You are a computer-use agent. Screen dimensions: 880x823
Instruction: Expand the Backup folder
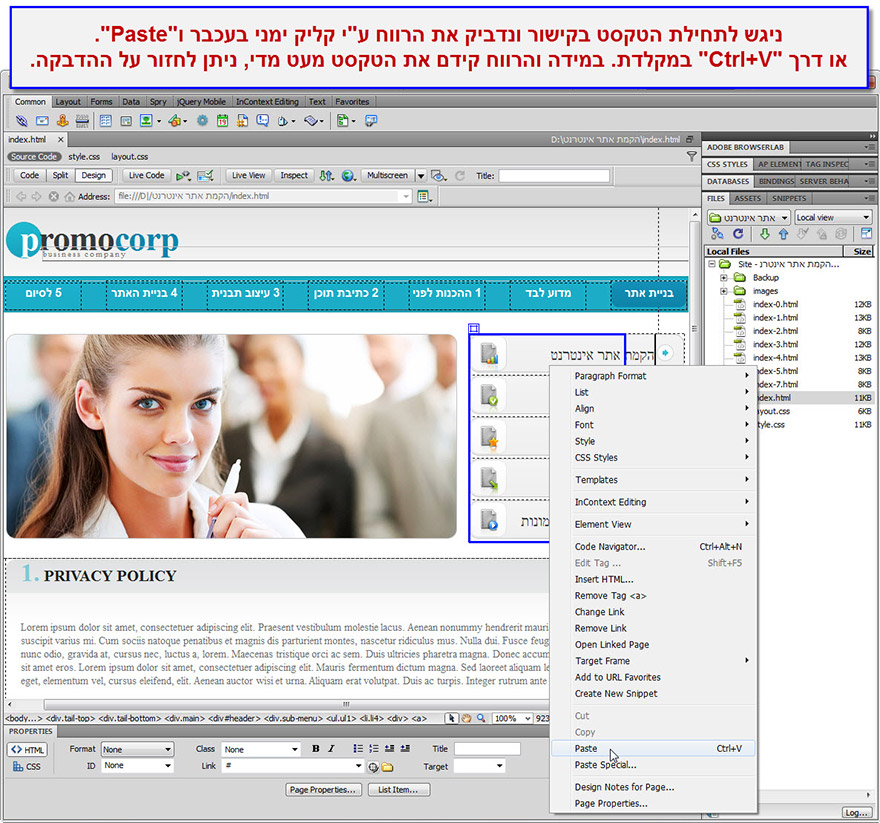(x=723, y=278)
